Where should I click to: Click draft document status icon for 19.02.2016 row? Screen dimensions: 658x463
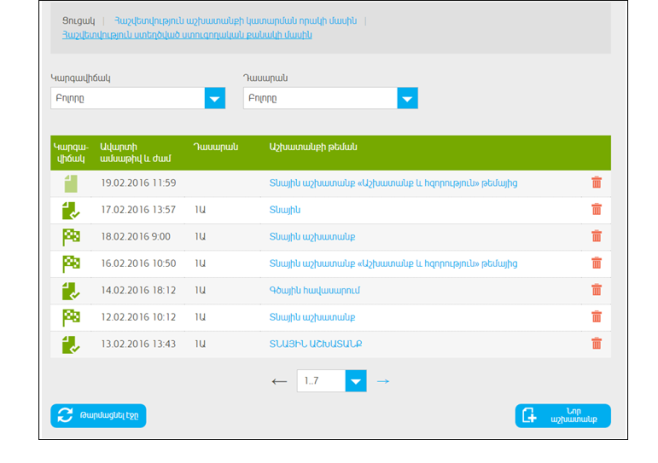pos(70,183)
